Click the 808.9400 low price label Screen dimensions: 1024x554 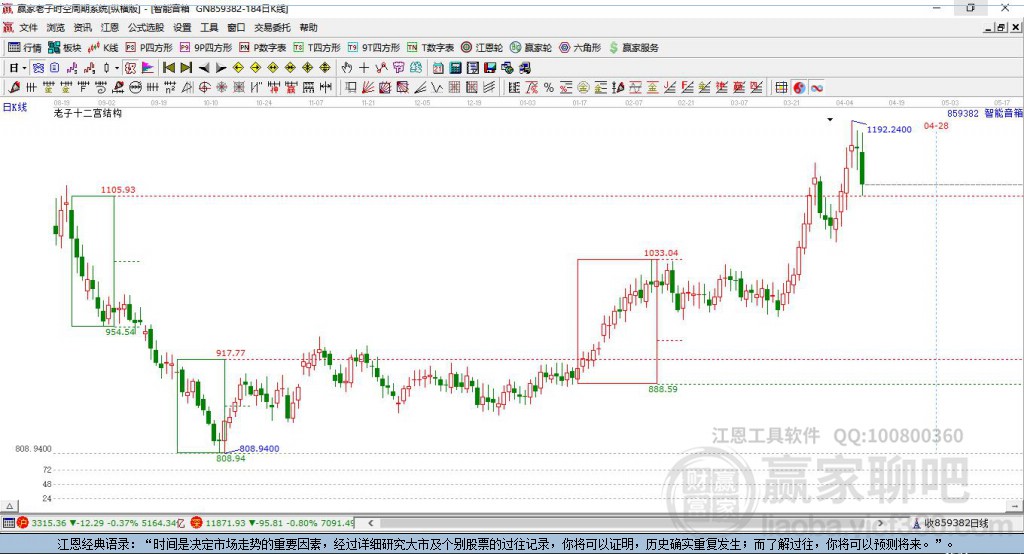click(259, 448)
